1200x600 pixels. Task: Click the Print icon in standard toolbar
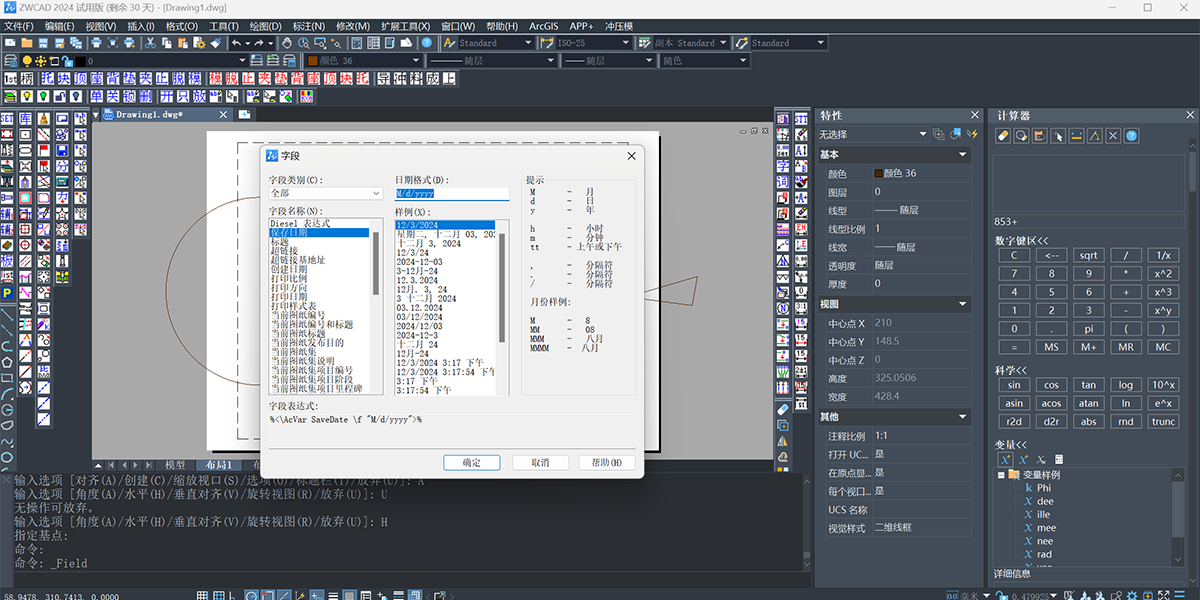[96, 43]
